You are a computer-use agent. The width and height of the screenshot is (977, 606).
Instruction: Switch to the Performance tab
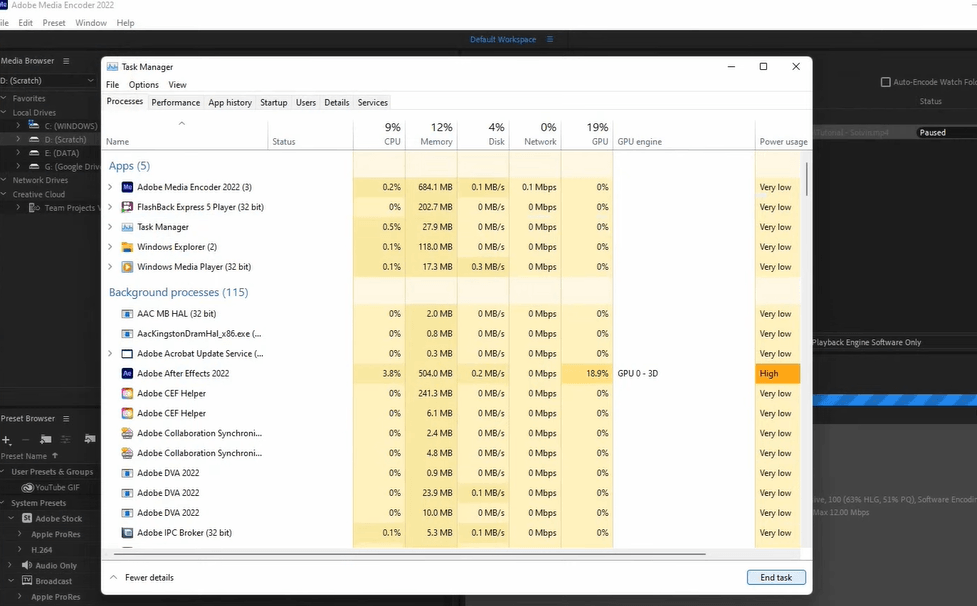pyautogui.click(x=176, y=103)
